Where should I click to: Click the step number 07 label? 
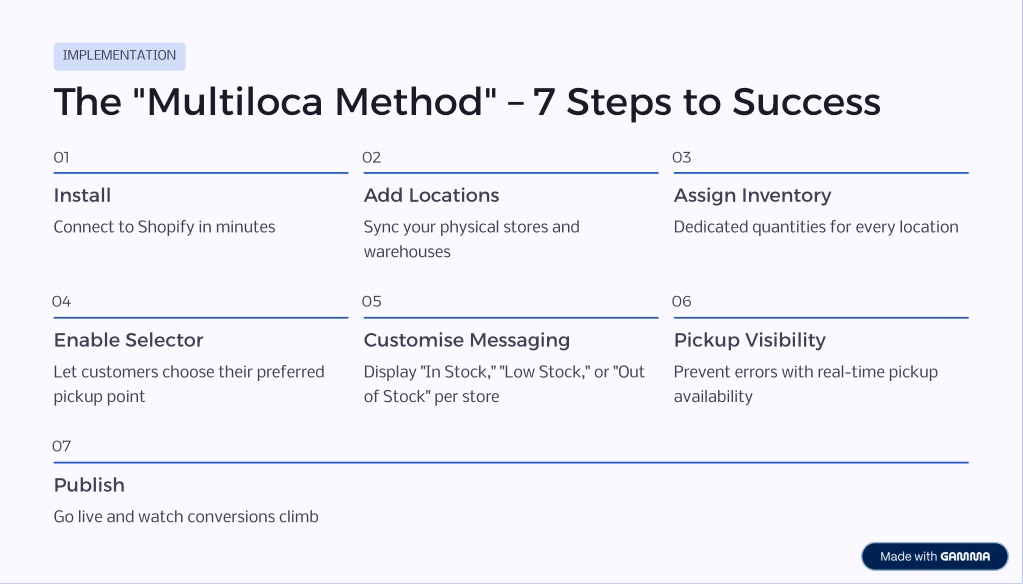[x=62, y=446]
